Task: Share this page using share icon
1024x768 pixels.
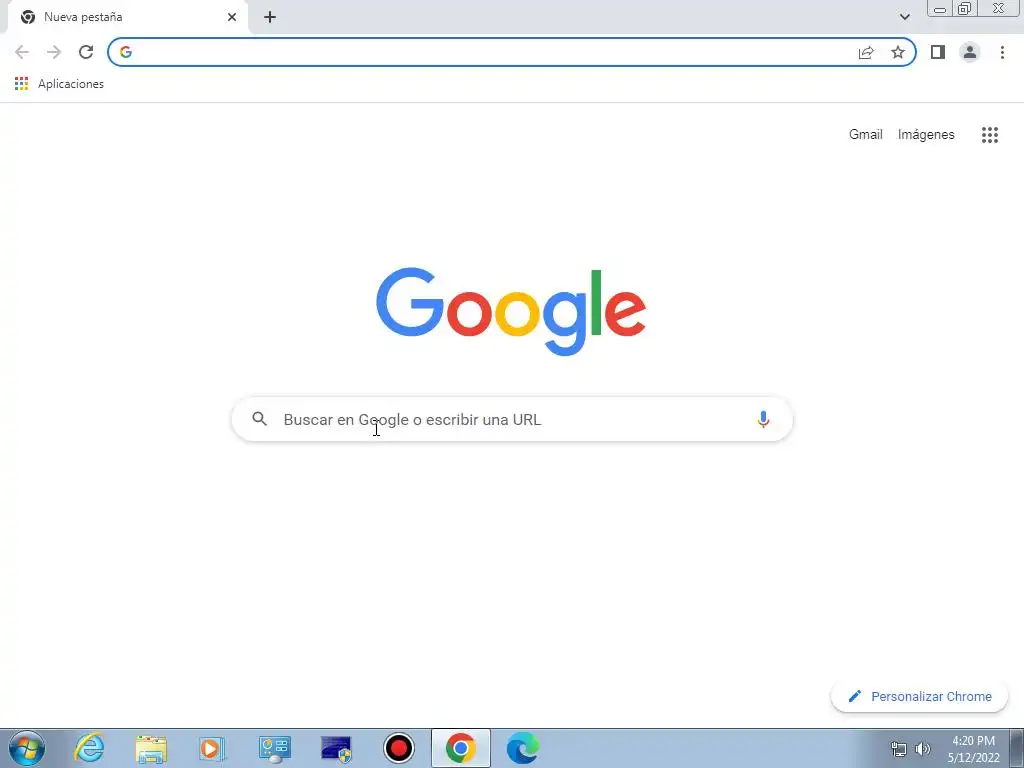Action: click(x=866, y=52)
